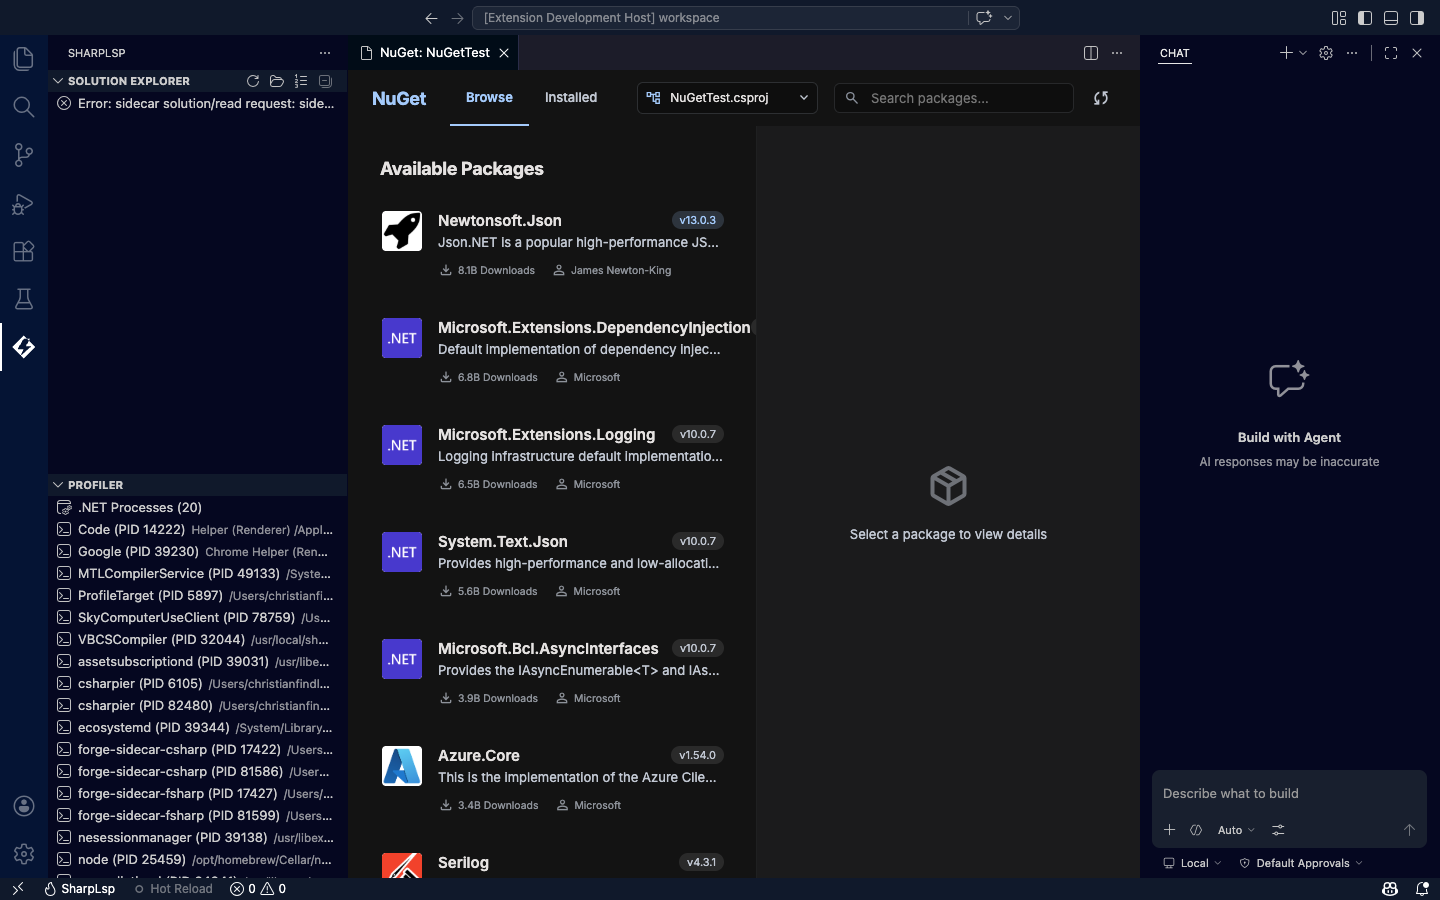Click SharpLsp status bar item
Screen dimensions: 1440x900
pyautogui.click(x=79, y=889)
